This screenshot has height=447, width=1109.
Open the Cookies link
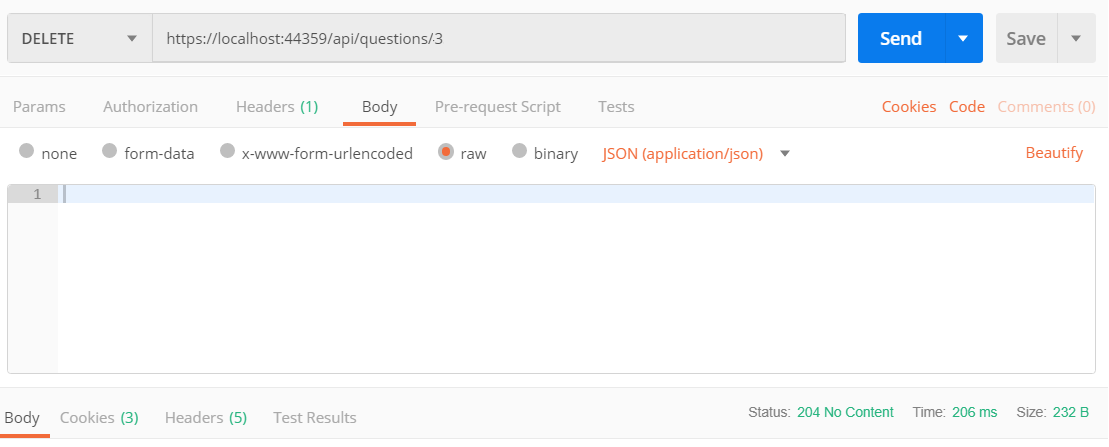point(908,107)
